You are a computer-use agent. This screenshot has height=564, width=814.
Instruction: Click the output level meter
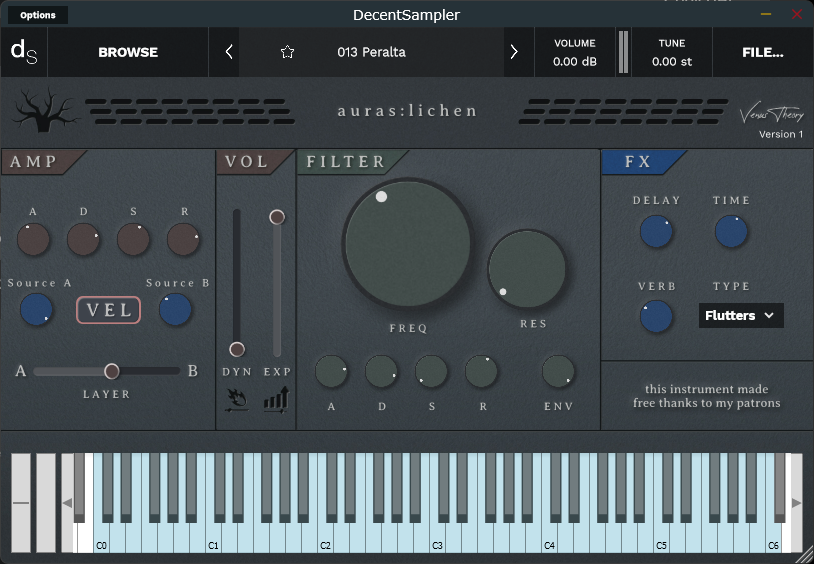pos(623,52)
